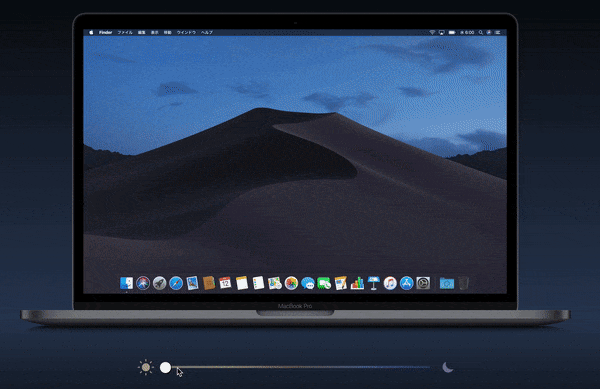Open FaceTime green icon in dock
This screenshot has width=600, height=389.
click(324, 283)
